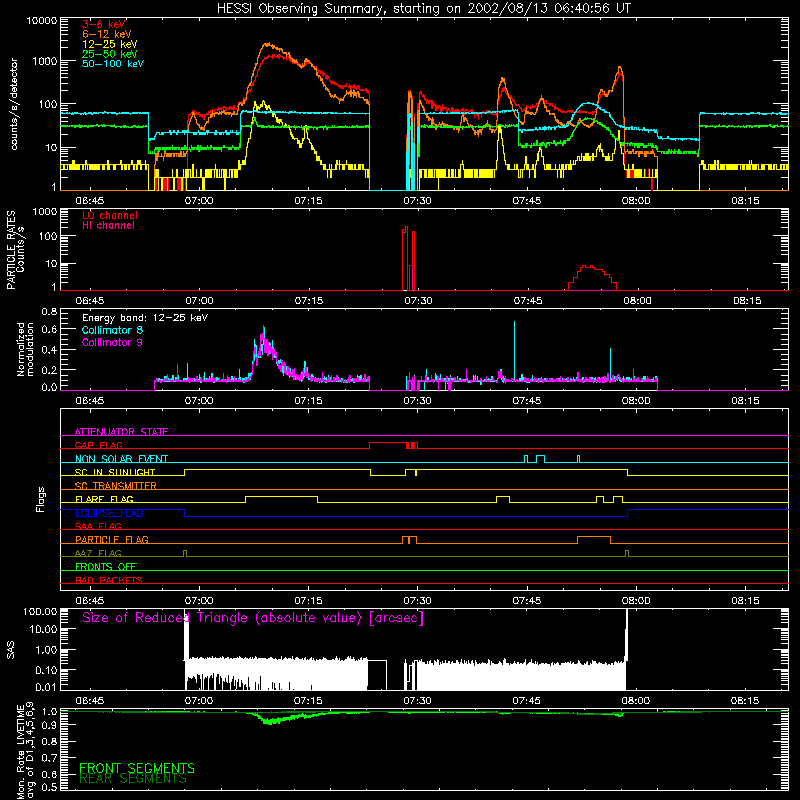Select the dim REAR SEGMENTS legend text

pos(133,779)
